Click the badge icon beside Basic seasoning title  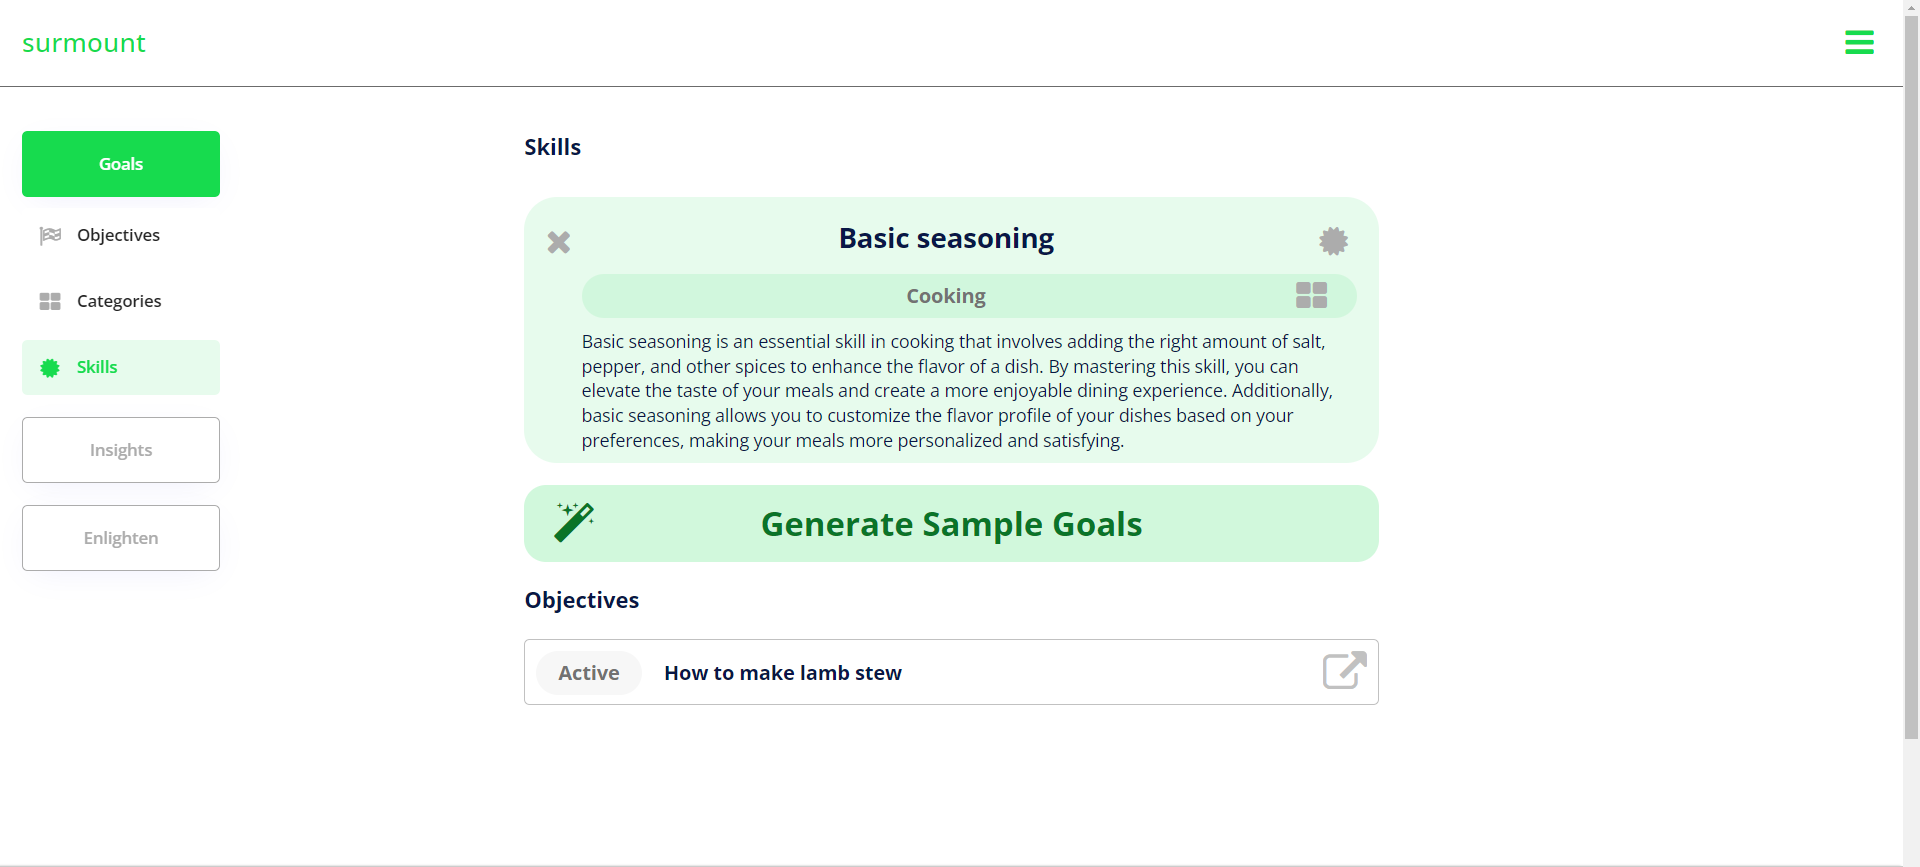1333,241
